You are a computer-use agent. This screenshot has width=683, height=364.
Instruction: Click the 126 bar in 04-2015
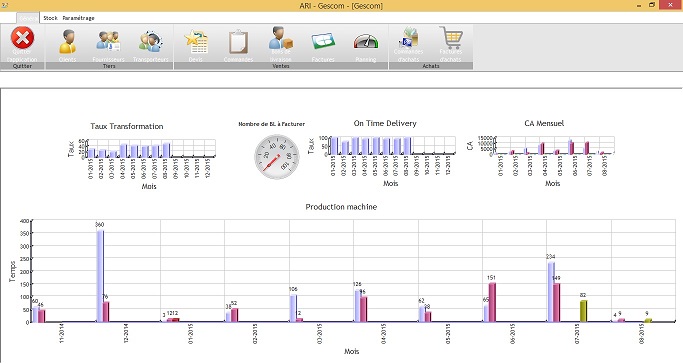point(358,306)
